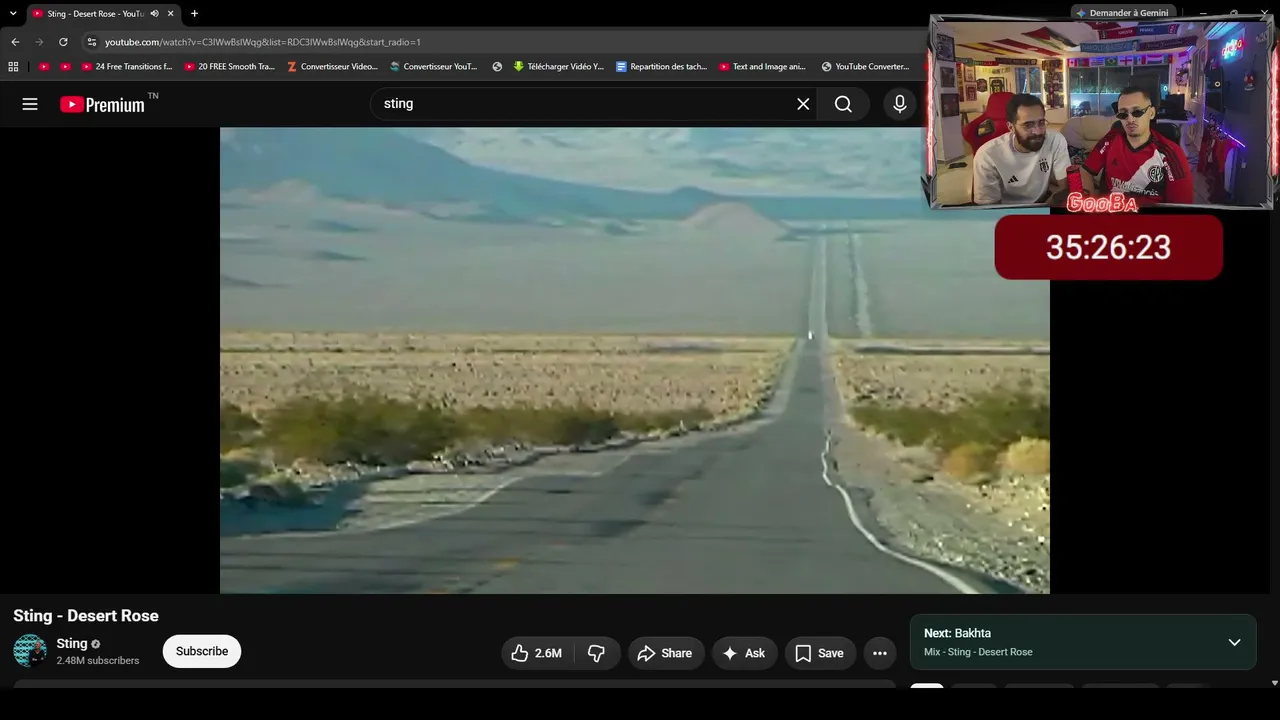Open 'Repartition des tach...' bookmark
Viewport: 1280px width, 720px height.
tap(662, 67)
